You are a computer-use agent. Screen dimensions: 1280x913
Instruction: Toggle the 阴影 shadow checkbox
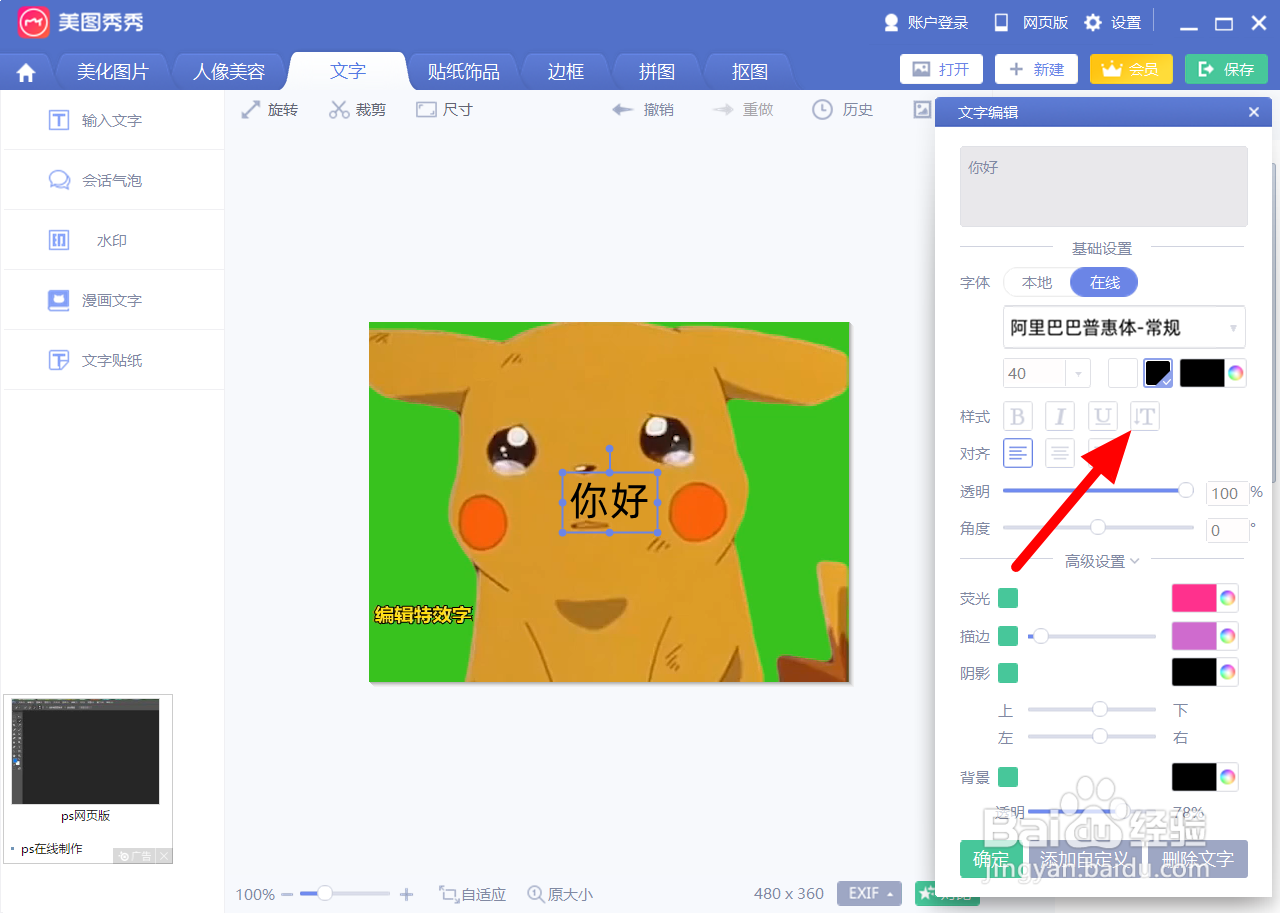coord(1008,673)
